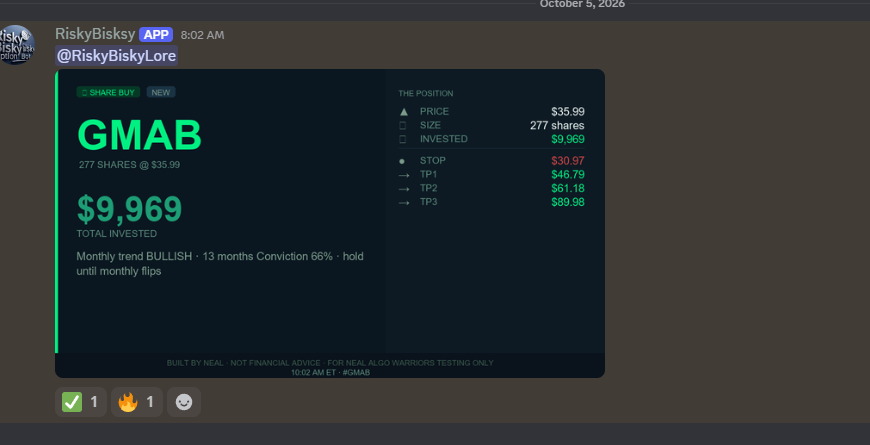Click the PRICE value $35.99
The width and height of the screenshot is (870, 445).
coord(568,112)
